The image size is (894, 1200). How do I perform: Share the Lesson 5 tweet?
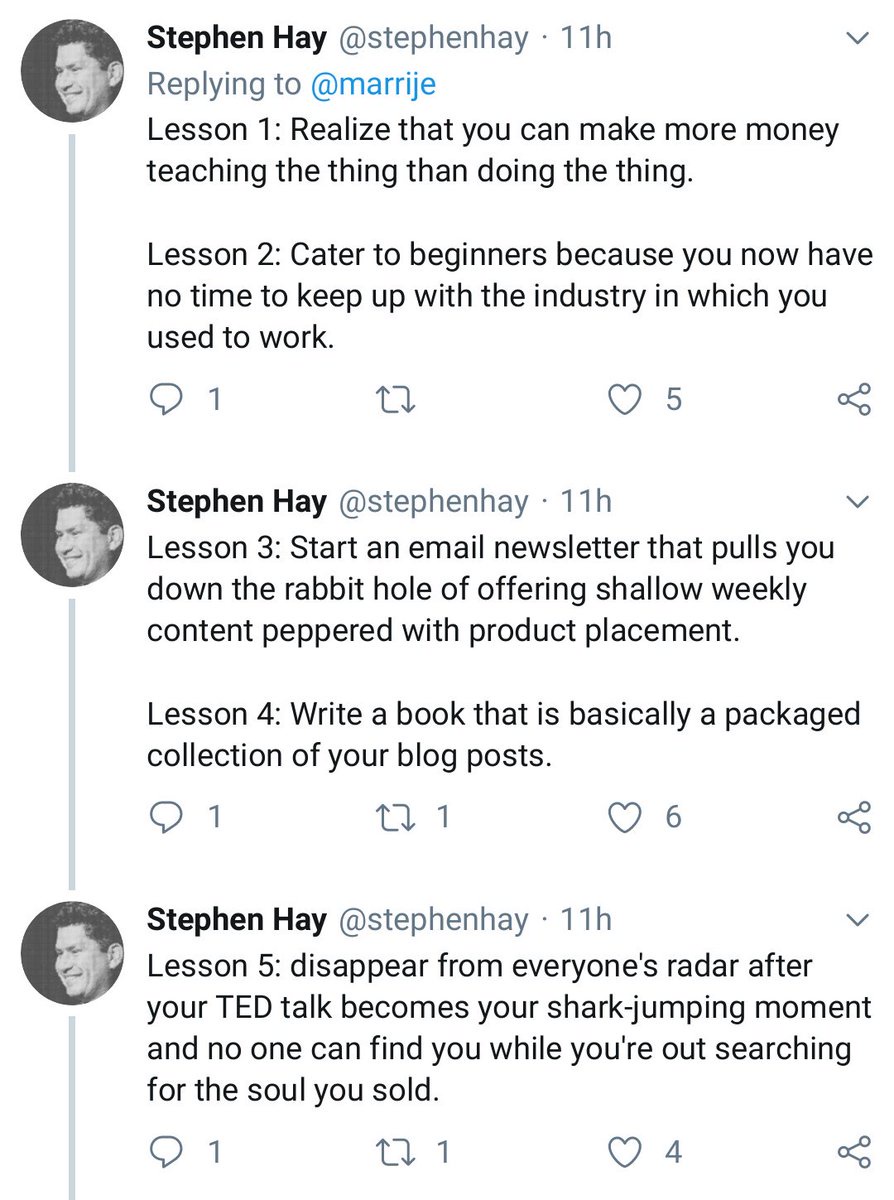(x=853, y=1151)
